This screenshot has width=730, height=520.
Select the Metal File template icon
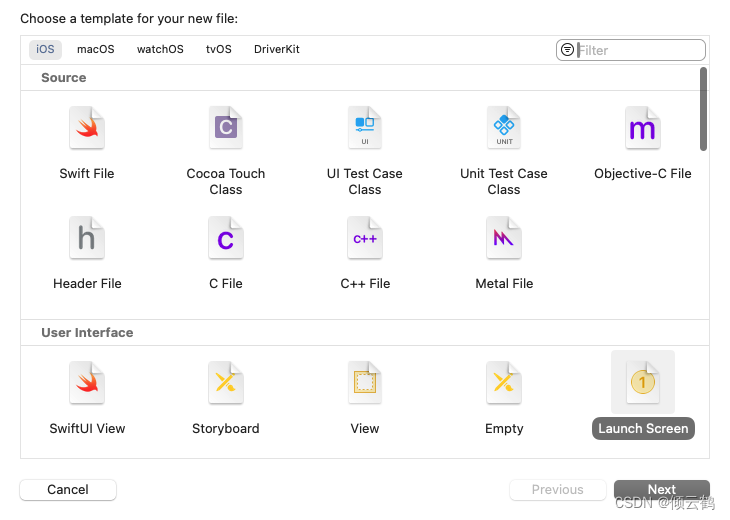point(504,237)
